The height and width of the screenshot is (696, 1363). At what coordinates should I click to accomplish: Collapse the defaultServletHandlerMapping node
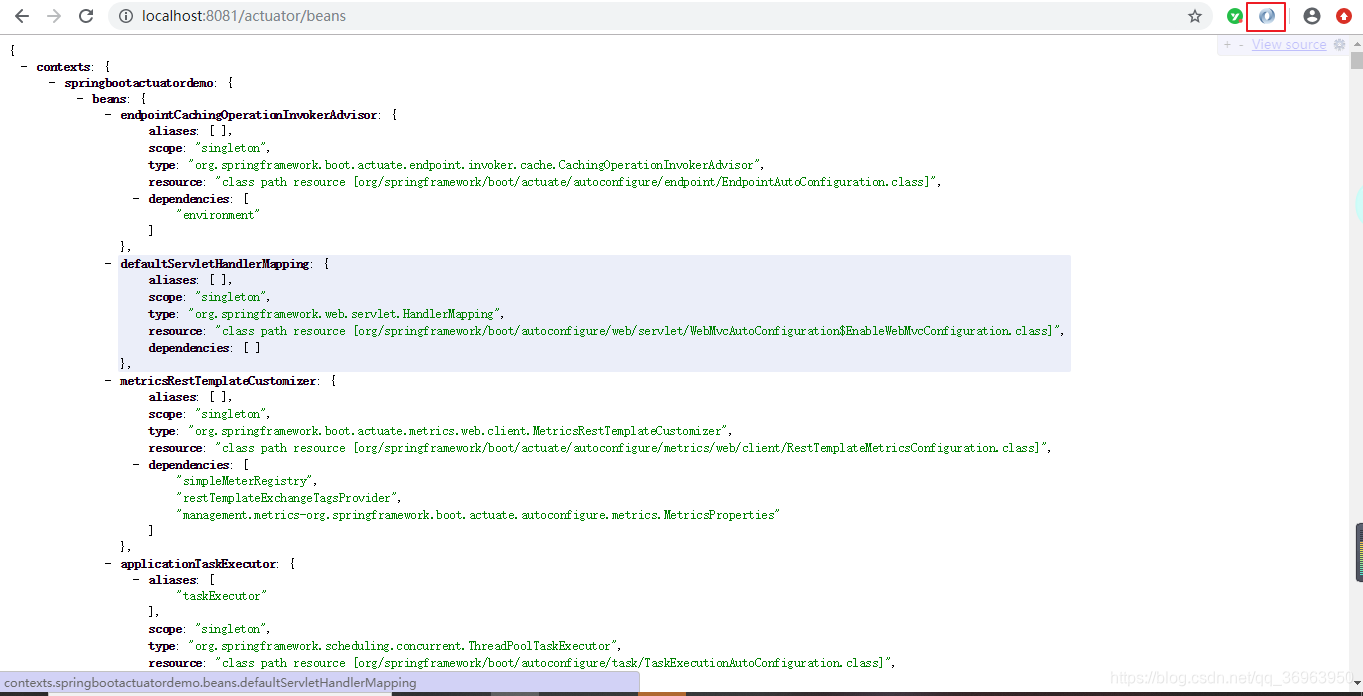109,264
